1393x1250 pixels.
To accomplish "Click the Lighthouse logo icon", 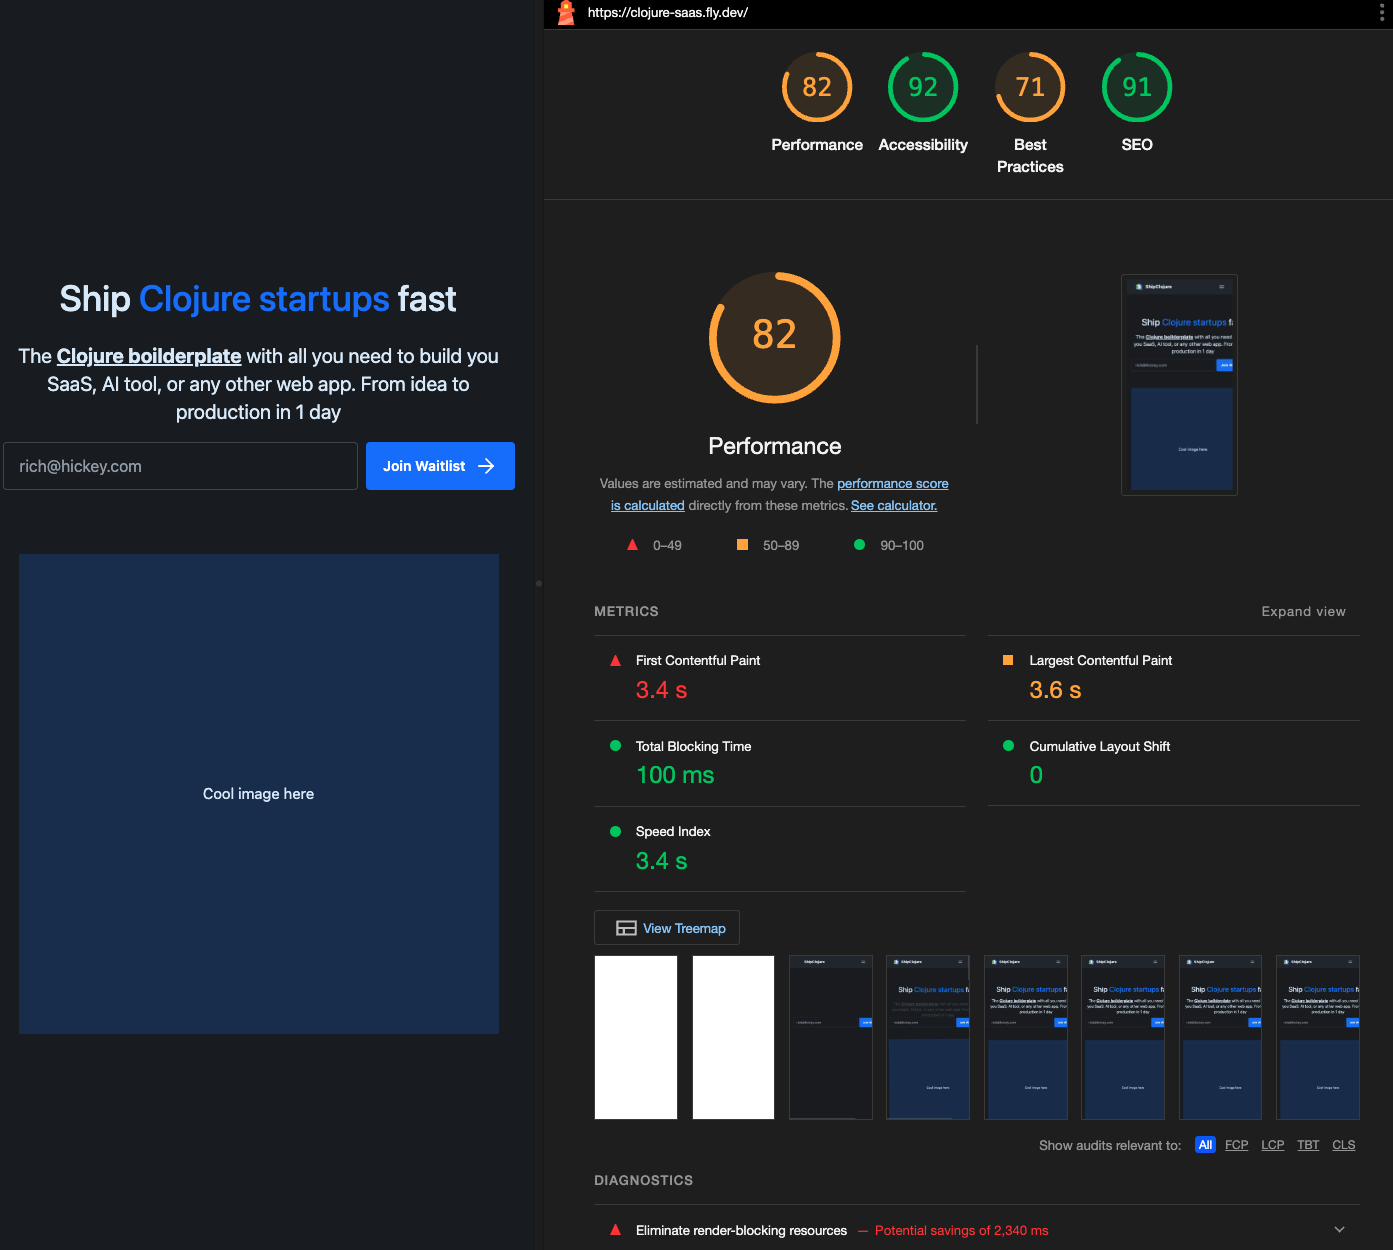I will click(566, 13).
